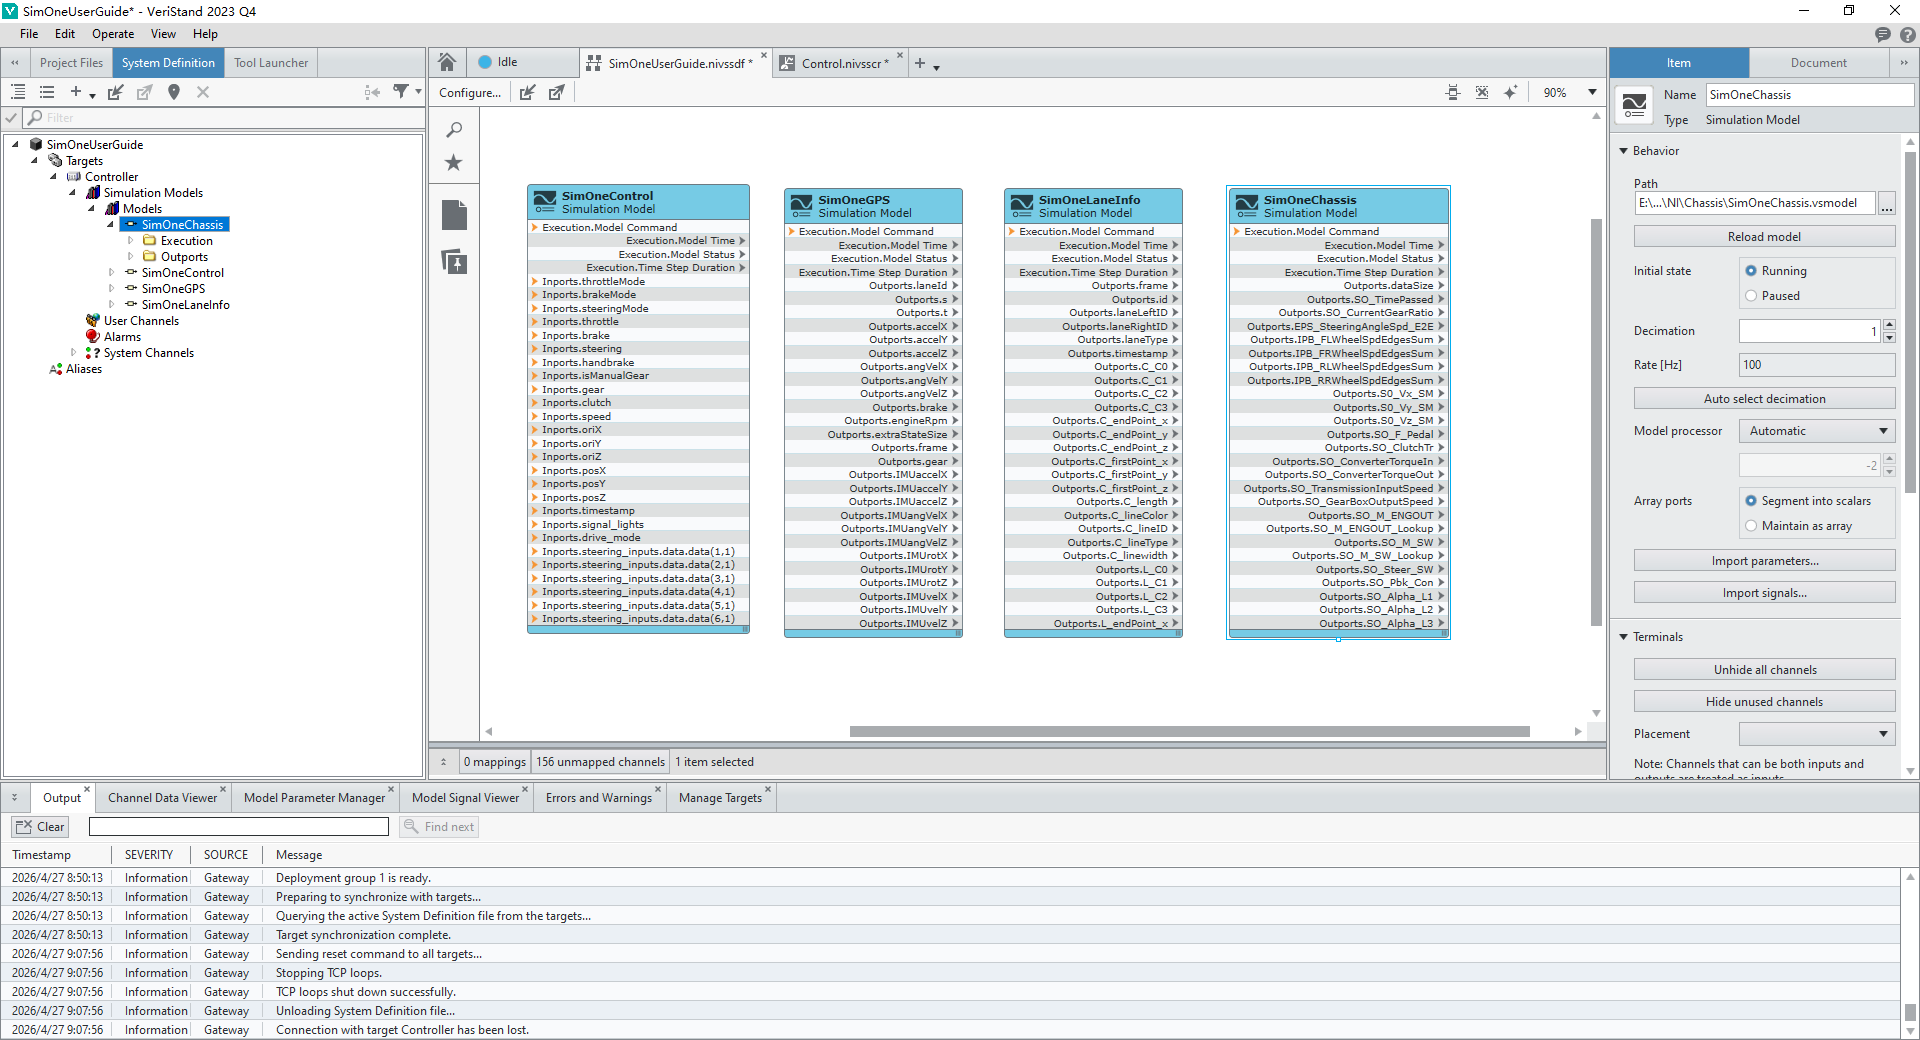Image resolution: width=1920 pixels, height=1040 pixels.
Task: Click the diagram horizontal scrollbar thumb
Action: pyautogui.click(x=1190, y=732)
